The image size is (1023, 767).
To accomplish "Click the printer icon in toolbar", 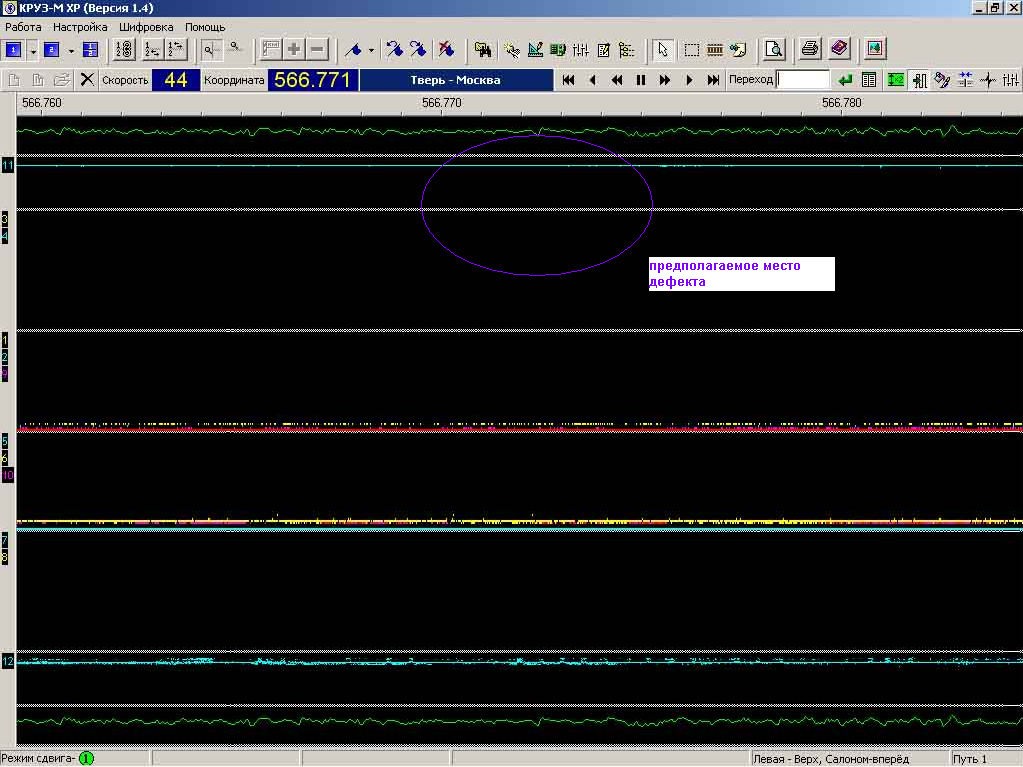I will tap(809, 49).
